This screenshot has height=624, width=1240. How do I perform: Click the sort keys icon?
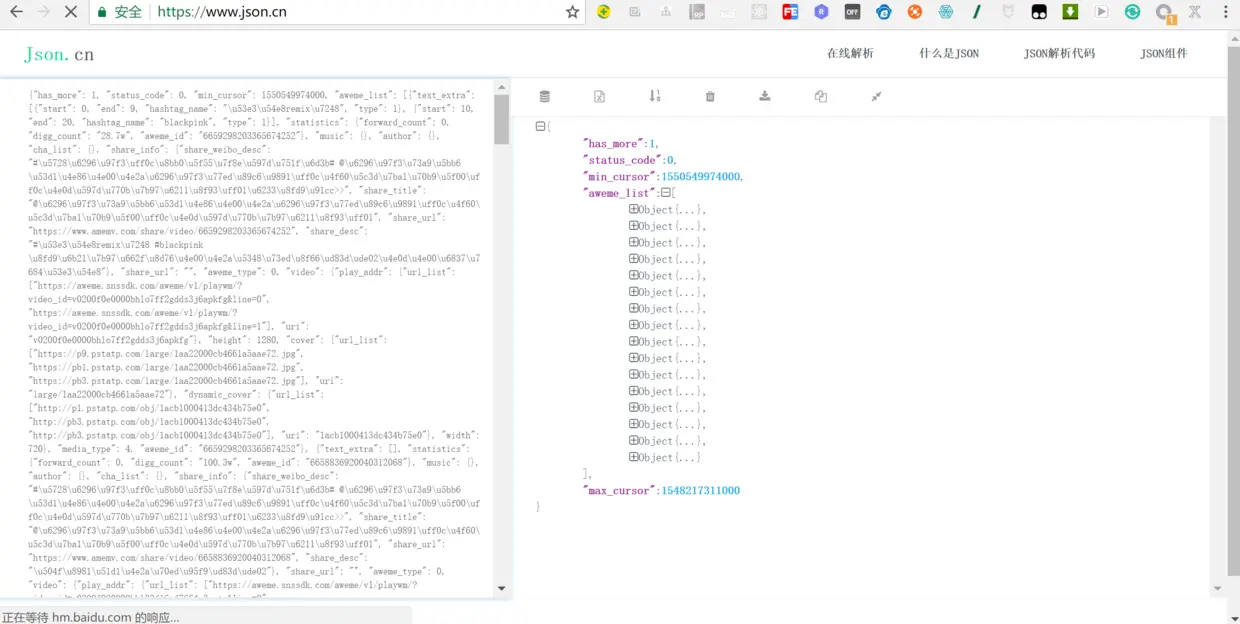pyautogui.click(x=655, y=96)
